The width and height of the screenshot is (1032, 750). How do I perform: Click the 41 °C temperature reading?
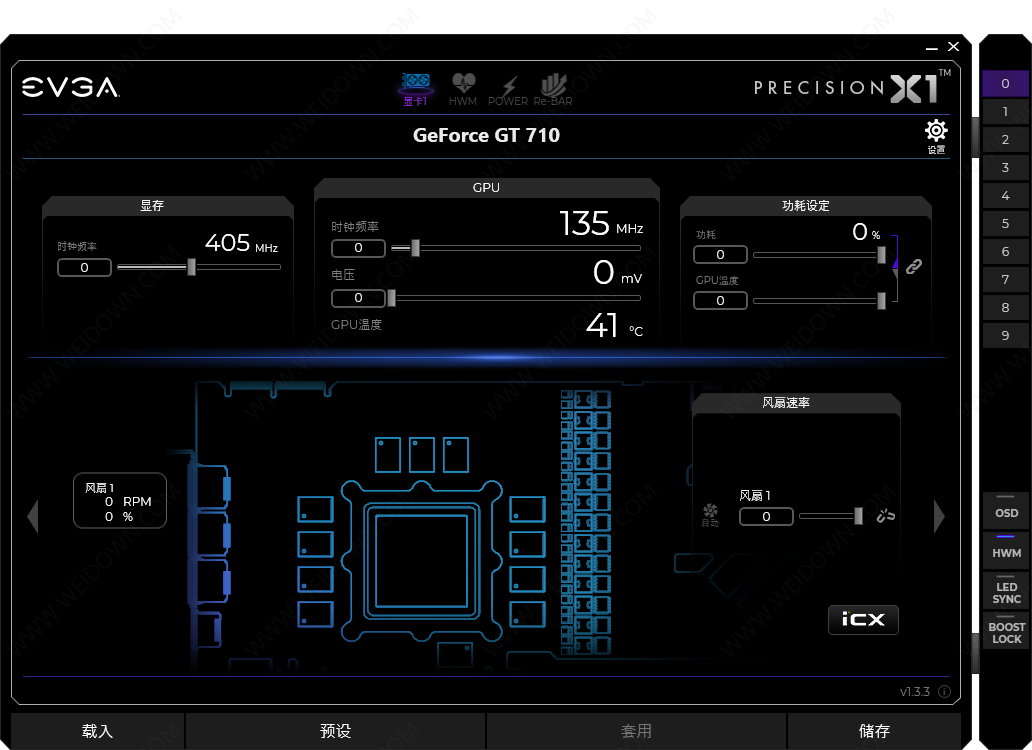[614, 326]
